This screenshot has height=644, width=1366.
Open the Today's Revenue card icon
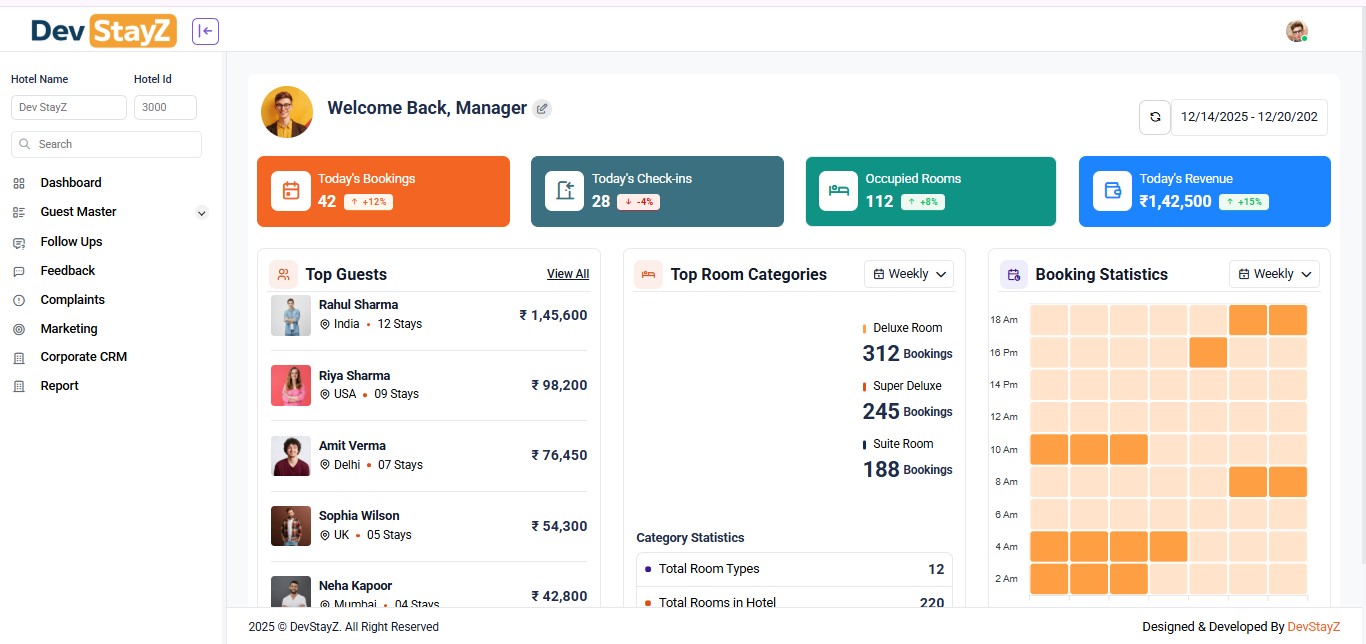pyautogui.click(x=1111, y=190)
